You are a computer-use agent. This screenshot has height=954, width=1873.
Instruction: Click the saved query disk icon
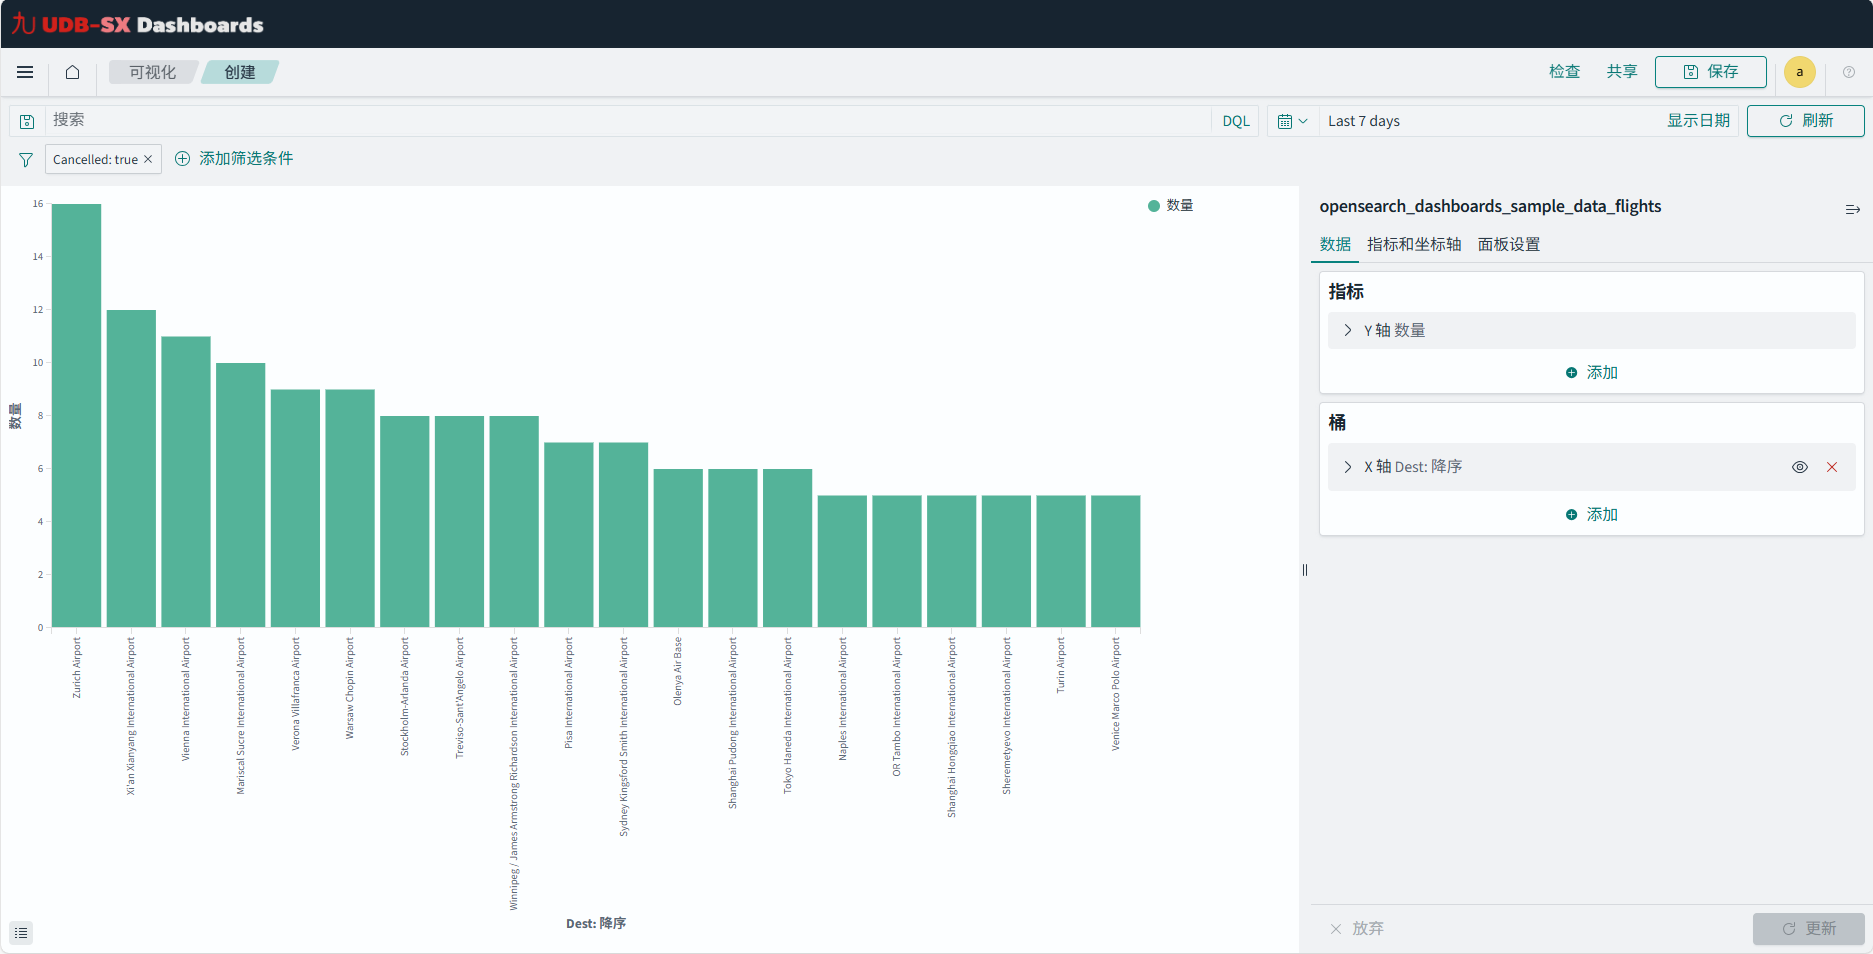(27, 121)
